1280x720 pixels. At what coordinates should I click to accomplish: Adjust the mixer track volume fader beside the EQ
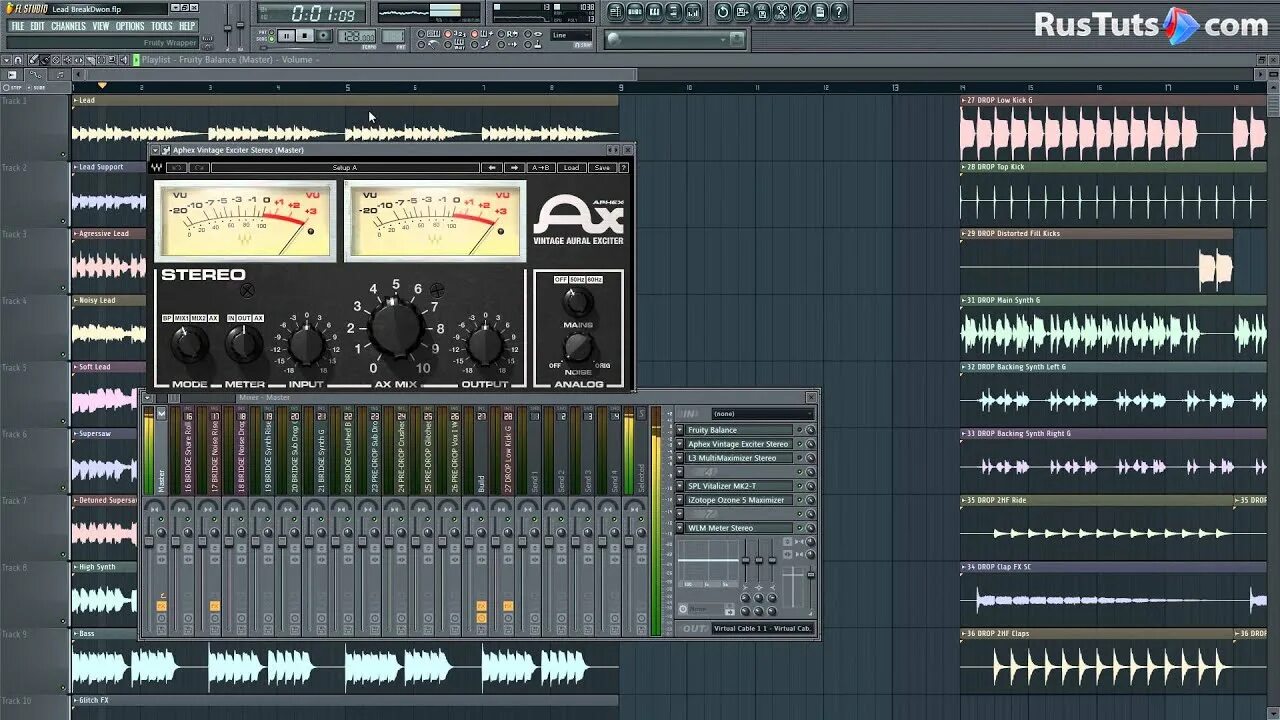[811, 573]
